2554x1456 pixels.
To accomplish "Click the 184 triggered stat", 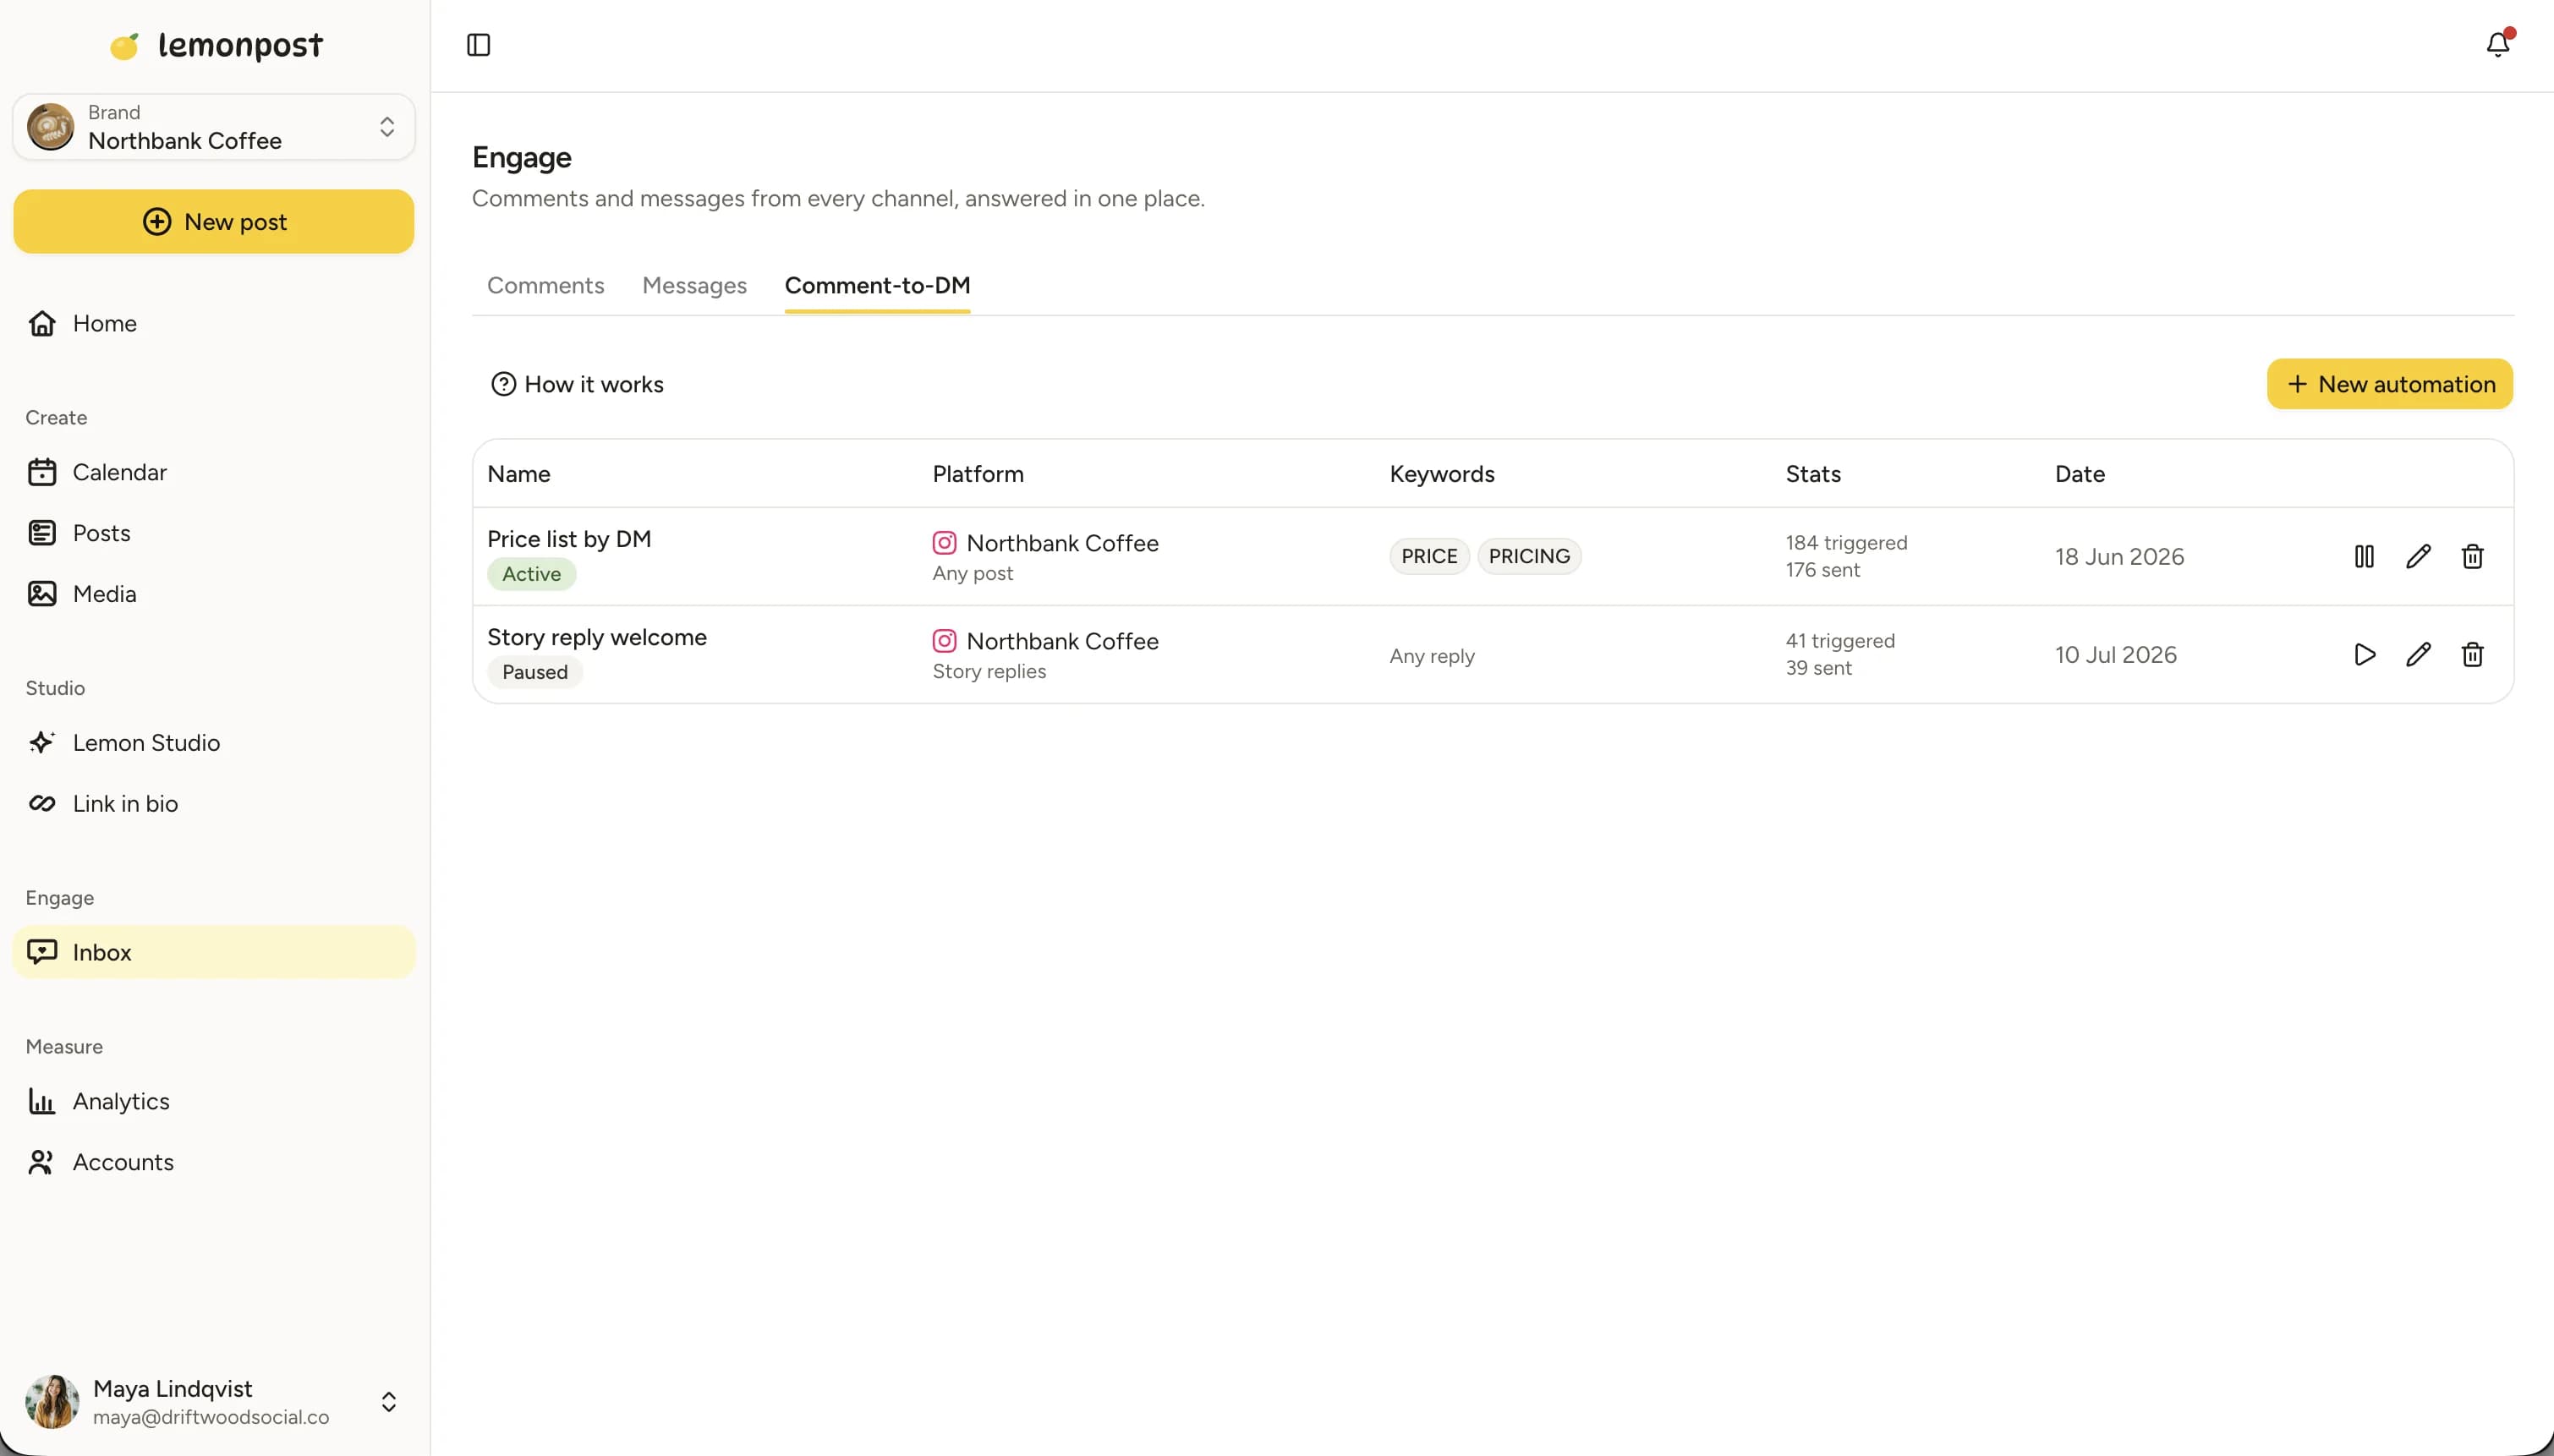I will 1846,543.
